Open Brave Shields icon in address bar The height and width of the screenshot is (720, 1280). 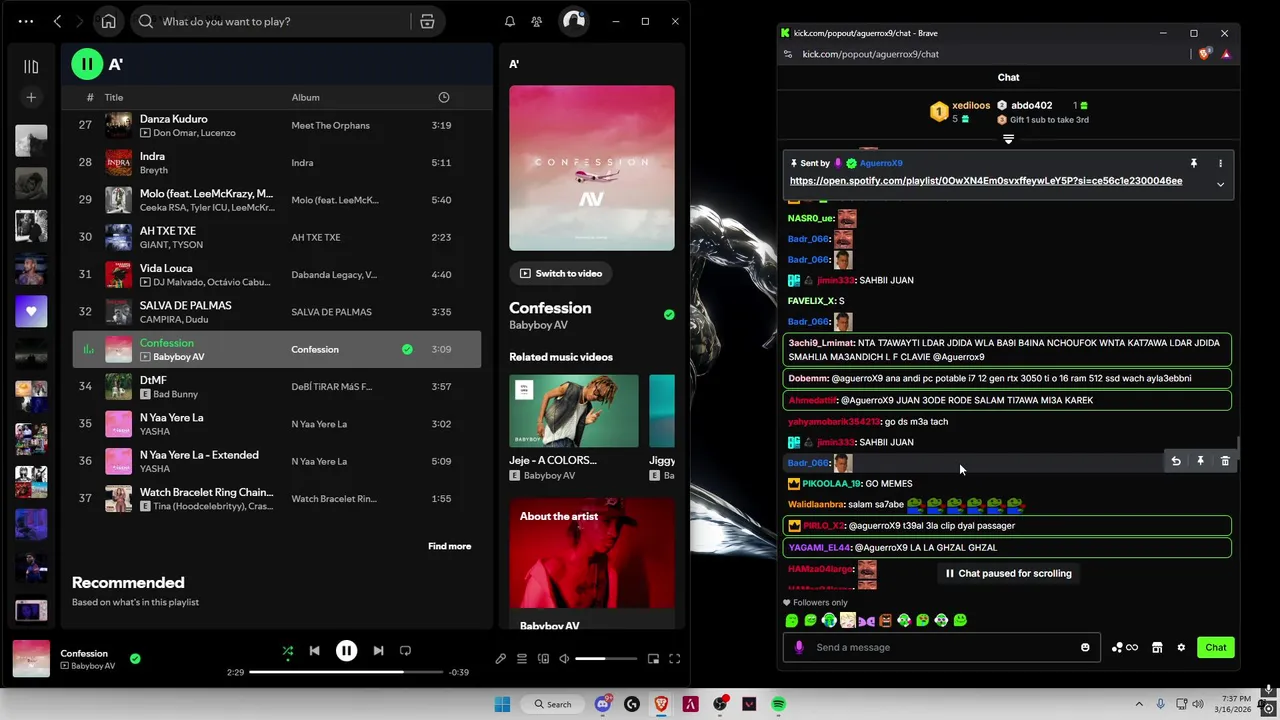pyautogui.click(x=1205, y=54)
